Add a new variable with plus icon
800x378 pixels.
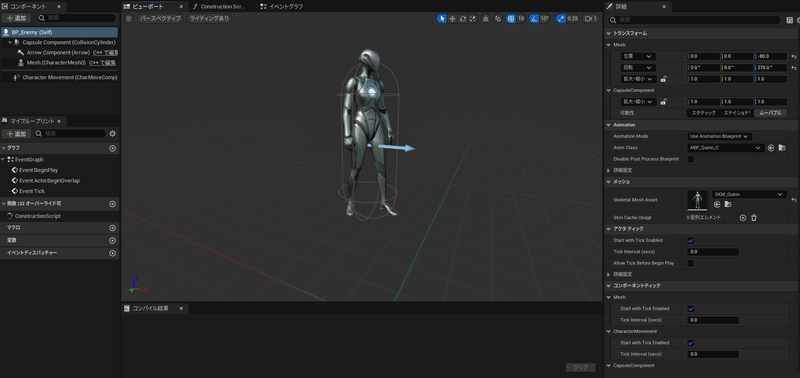click(x=113, y=240)
